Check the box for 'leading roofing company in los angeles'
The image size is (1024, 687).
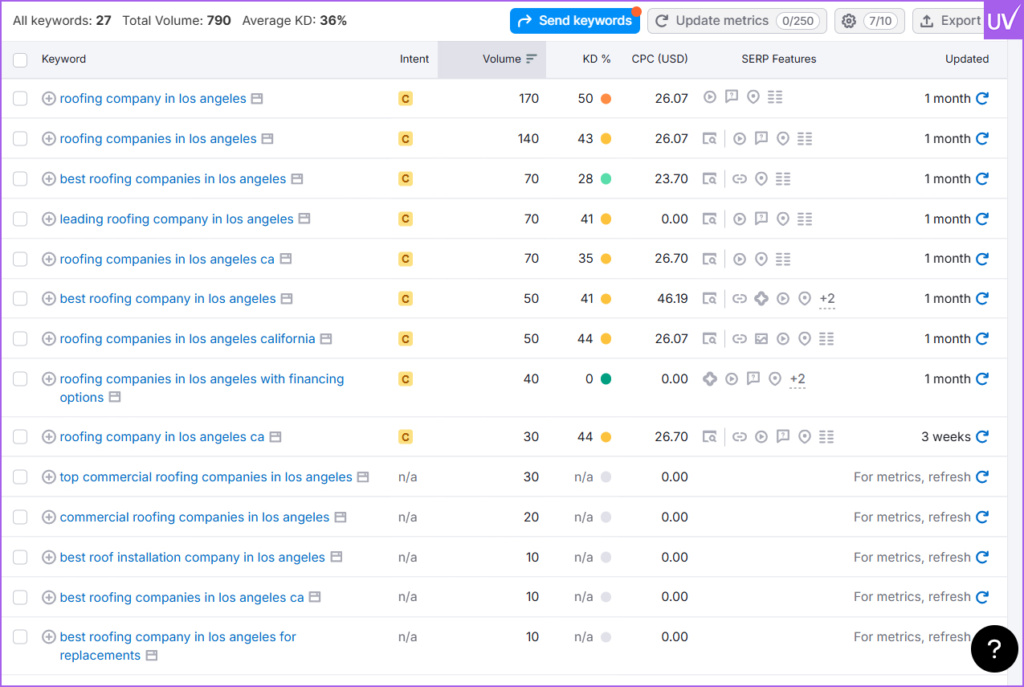click(x=20, y=219)
